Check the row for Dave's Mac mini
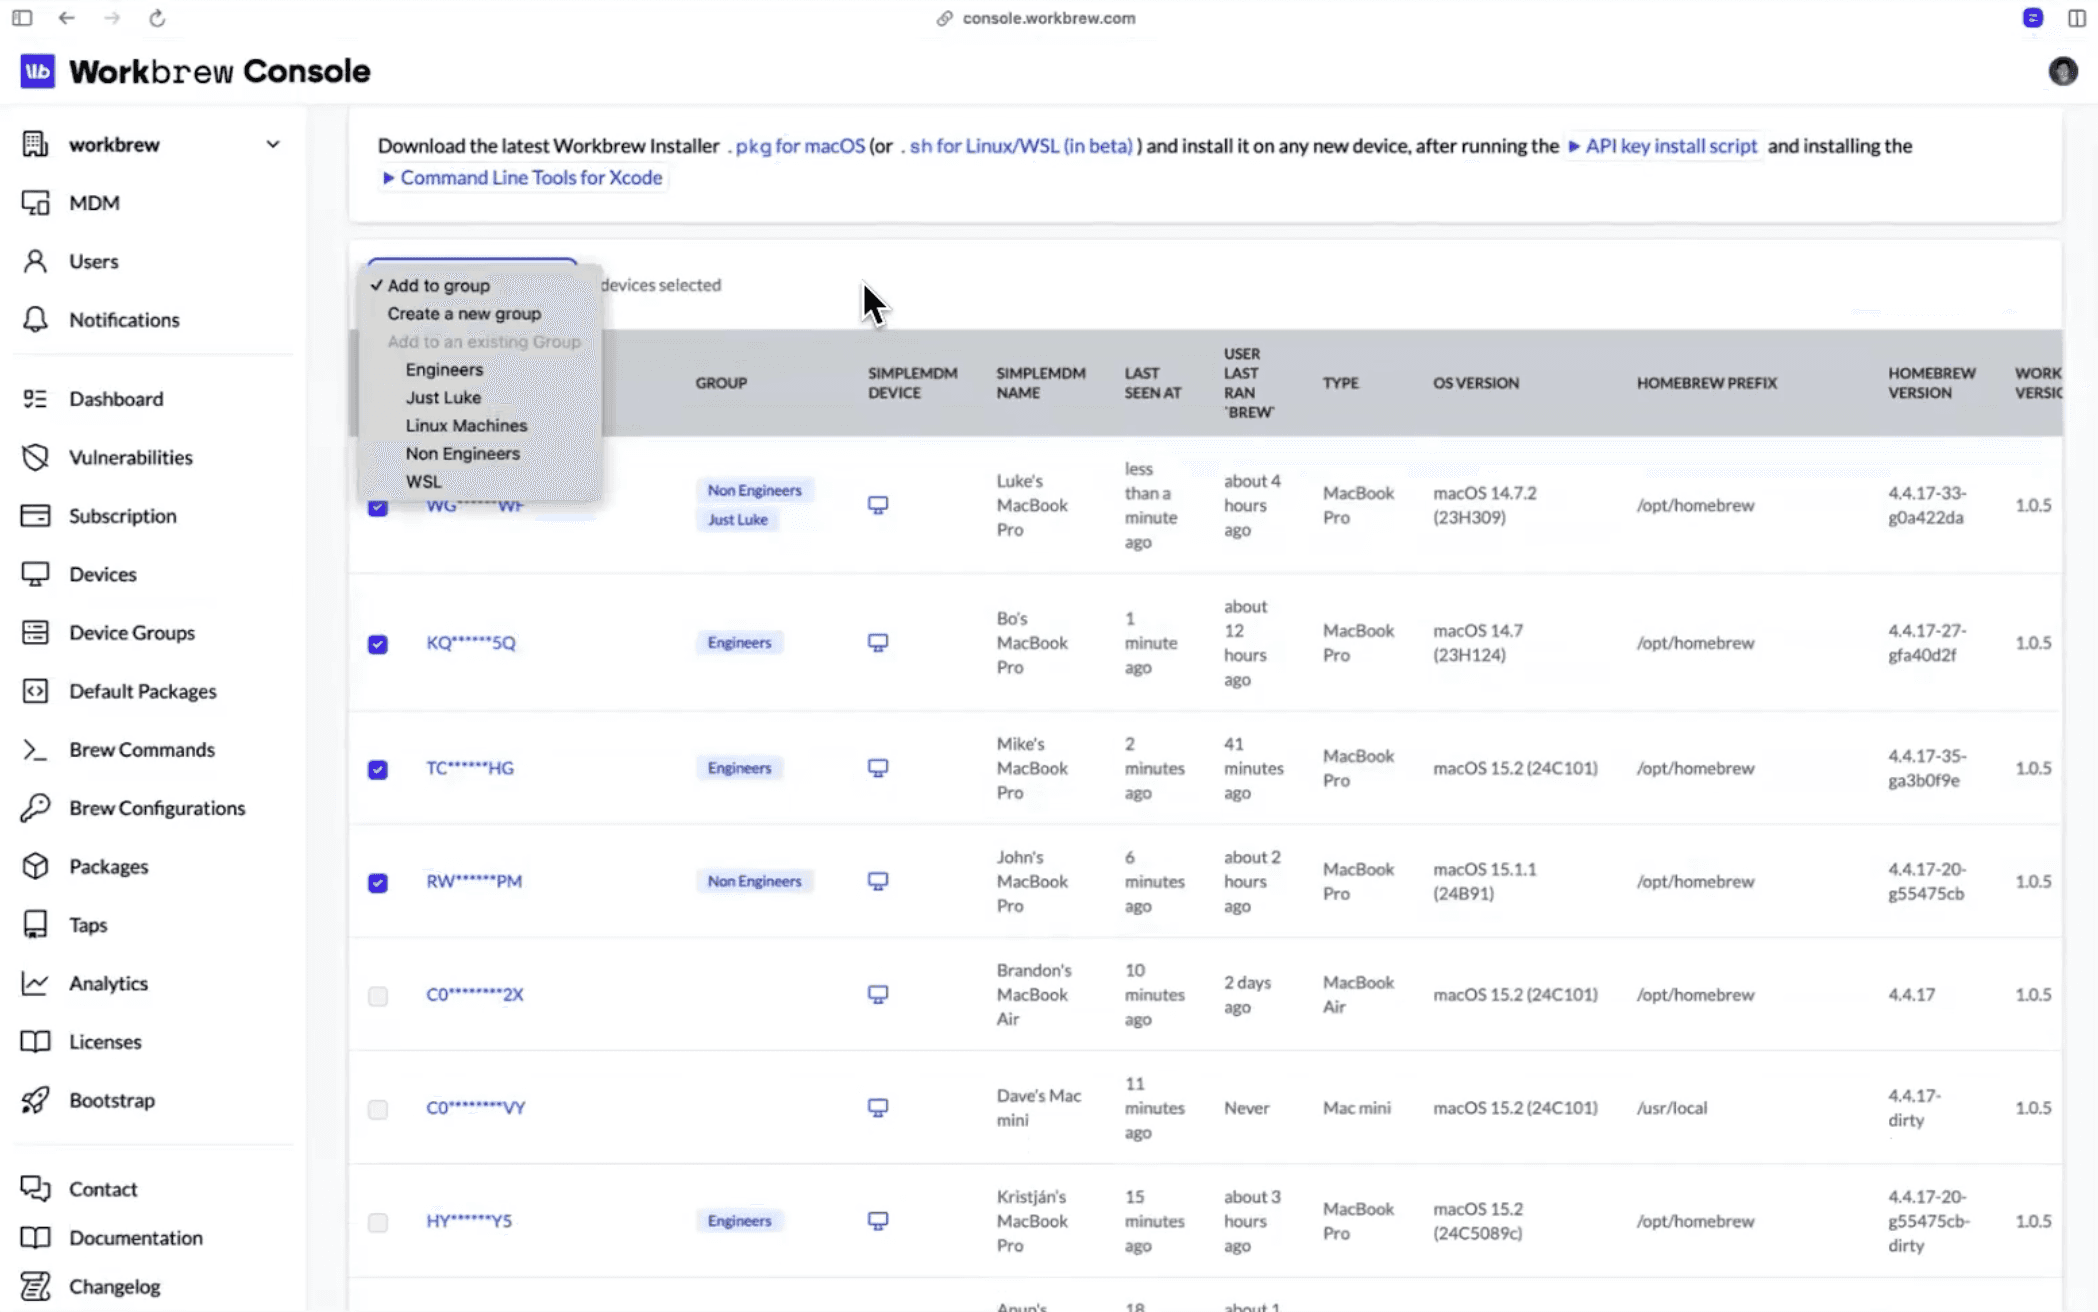2098x1312 pixels. tap(378, 1110)
